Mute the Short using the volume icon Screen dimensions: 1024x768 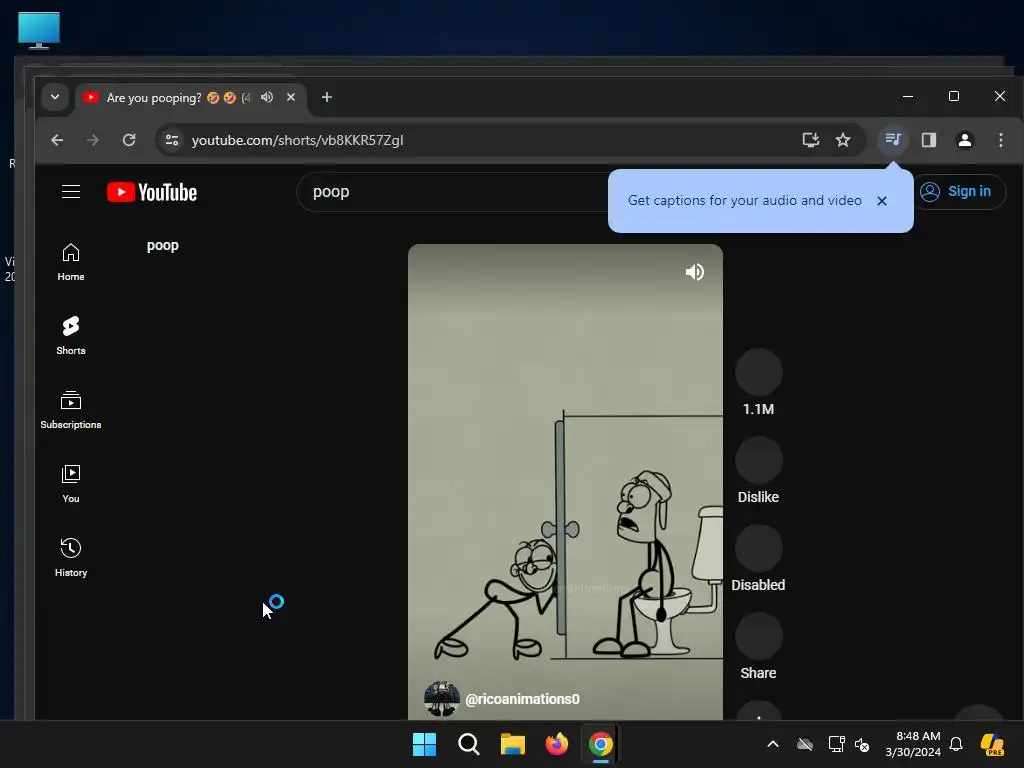point(694,272)
